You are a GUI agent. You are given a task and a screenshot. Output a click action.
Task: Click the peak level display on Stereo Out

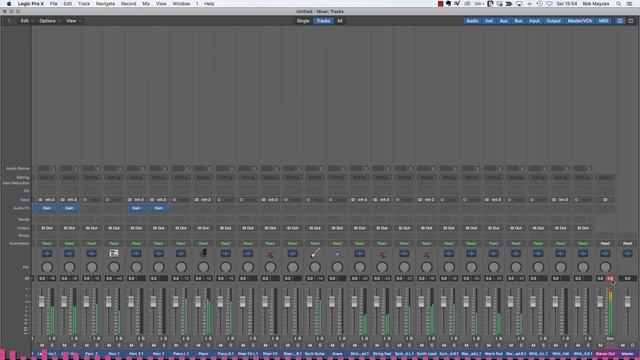coord(610,278)
